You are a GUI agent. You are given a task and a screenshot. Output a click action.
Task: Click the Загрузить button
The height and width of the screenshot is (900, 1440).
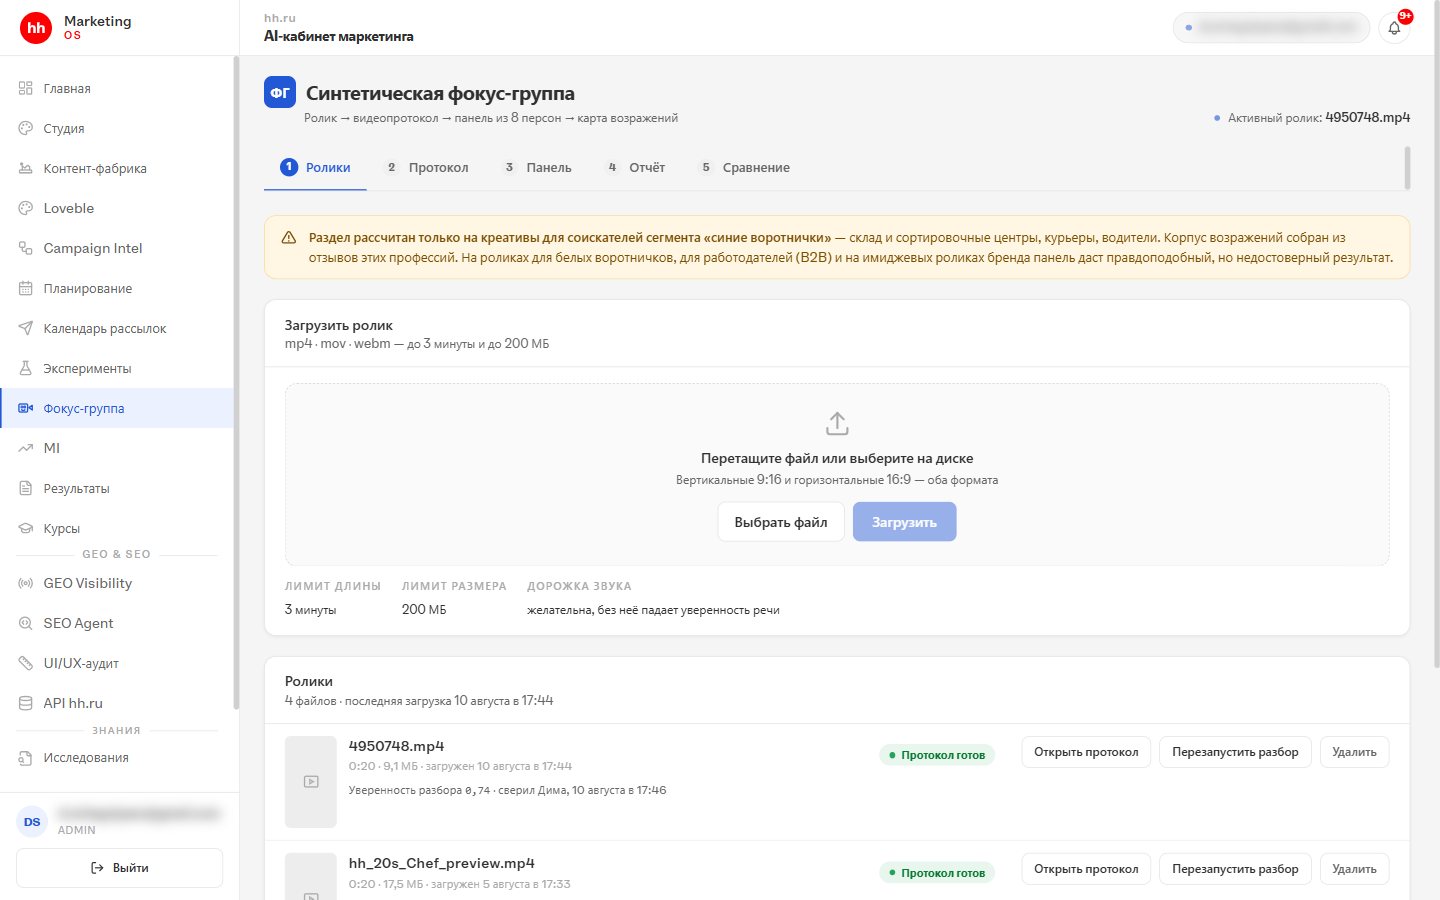(x=904, y=522)
